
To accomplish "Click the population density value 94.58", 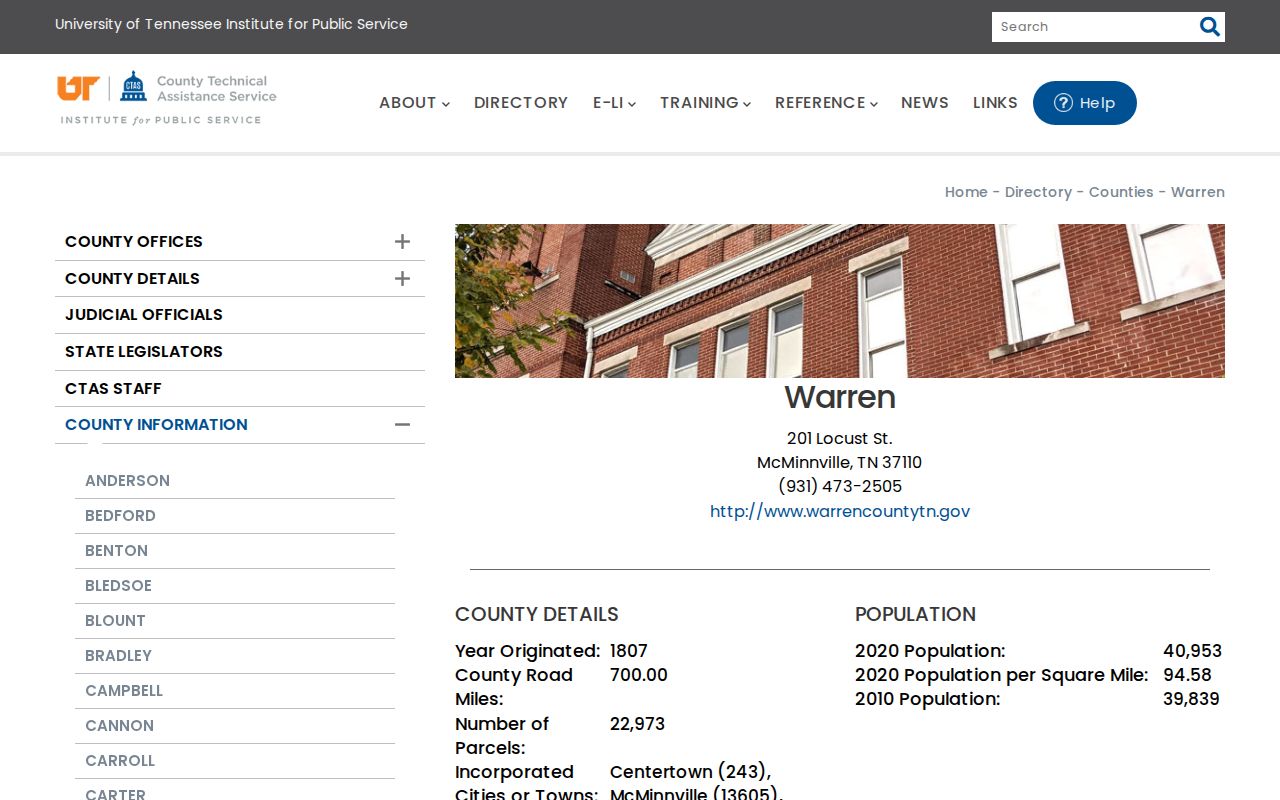I will 1187,675.
